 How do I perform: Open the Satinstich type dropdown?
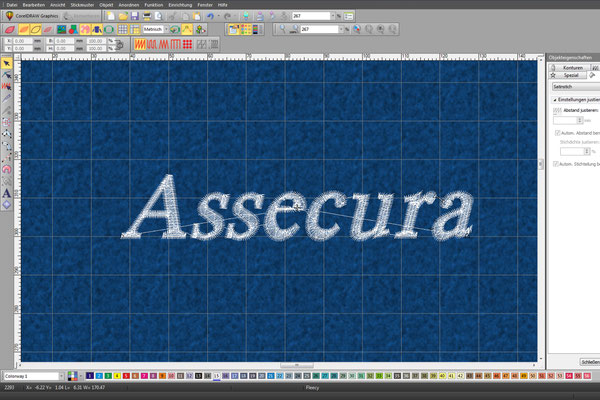point(576,87)
